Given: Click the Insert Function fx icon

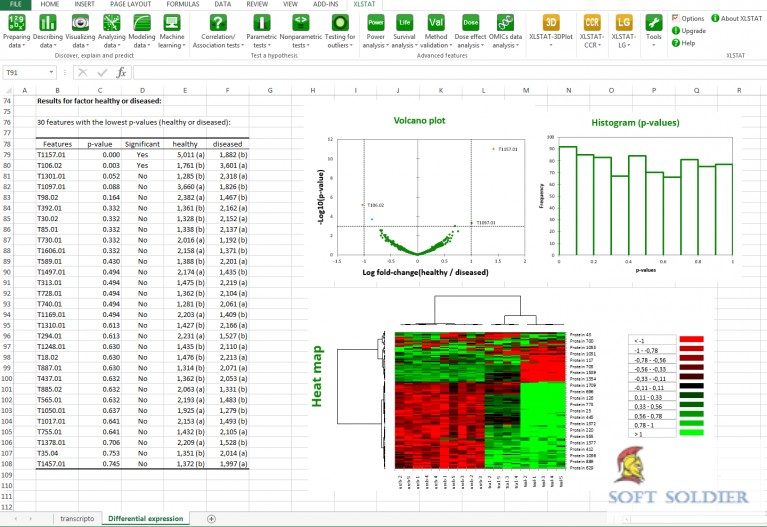Looking at the screenshot, I should pos(121,73).
